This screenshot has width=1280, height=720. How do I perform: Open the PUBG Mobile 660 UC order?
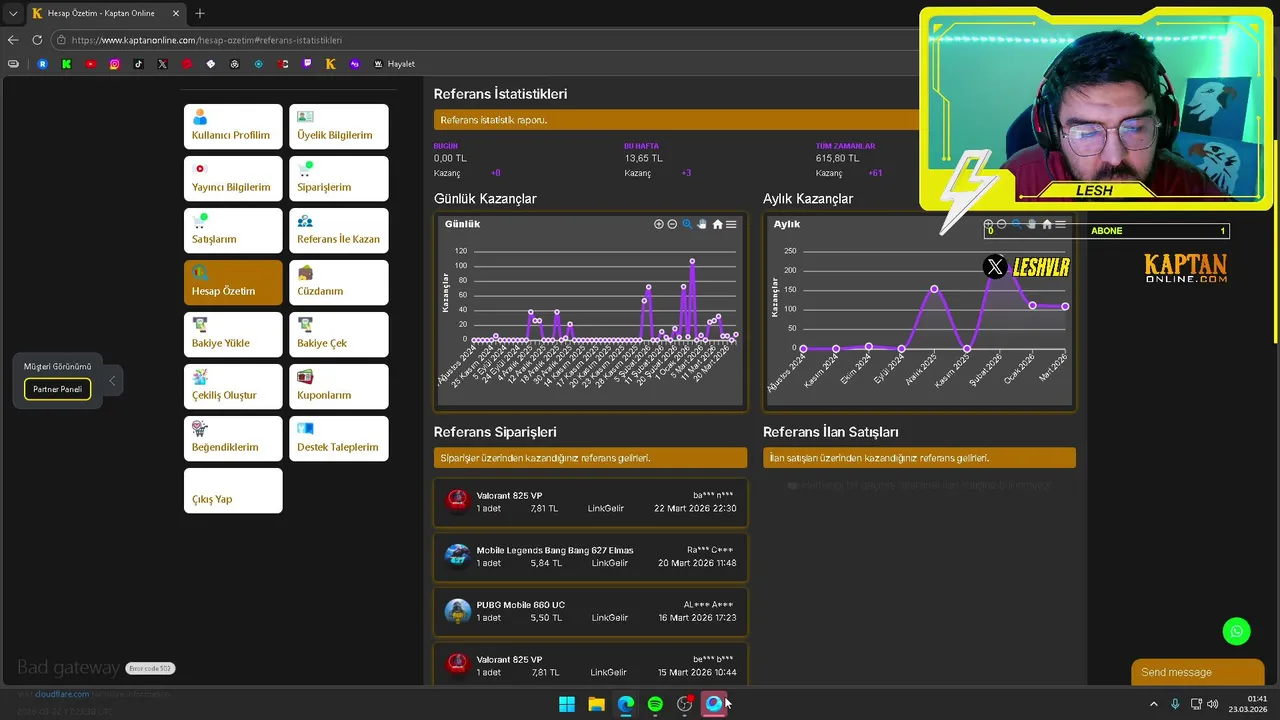pos(590,612)
